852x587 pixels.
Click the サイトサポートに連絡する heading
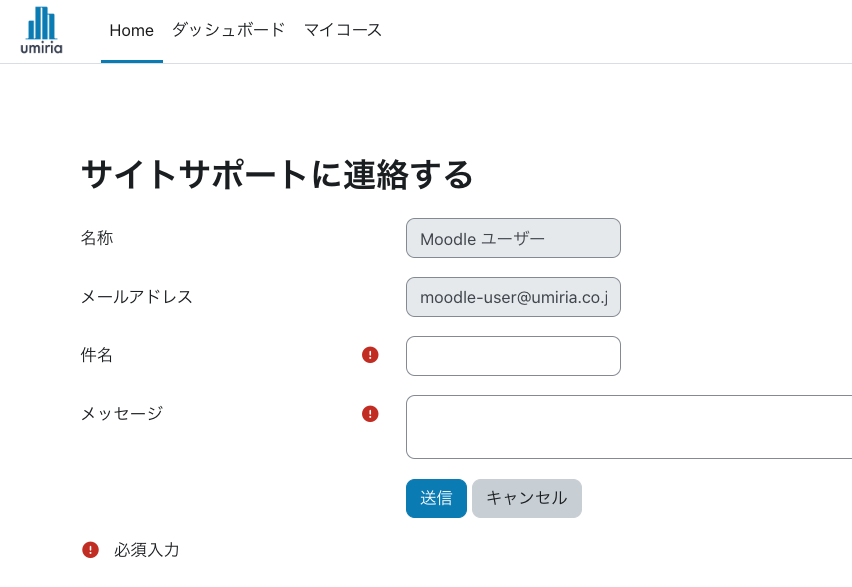click(277, 175)
